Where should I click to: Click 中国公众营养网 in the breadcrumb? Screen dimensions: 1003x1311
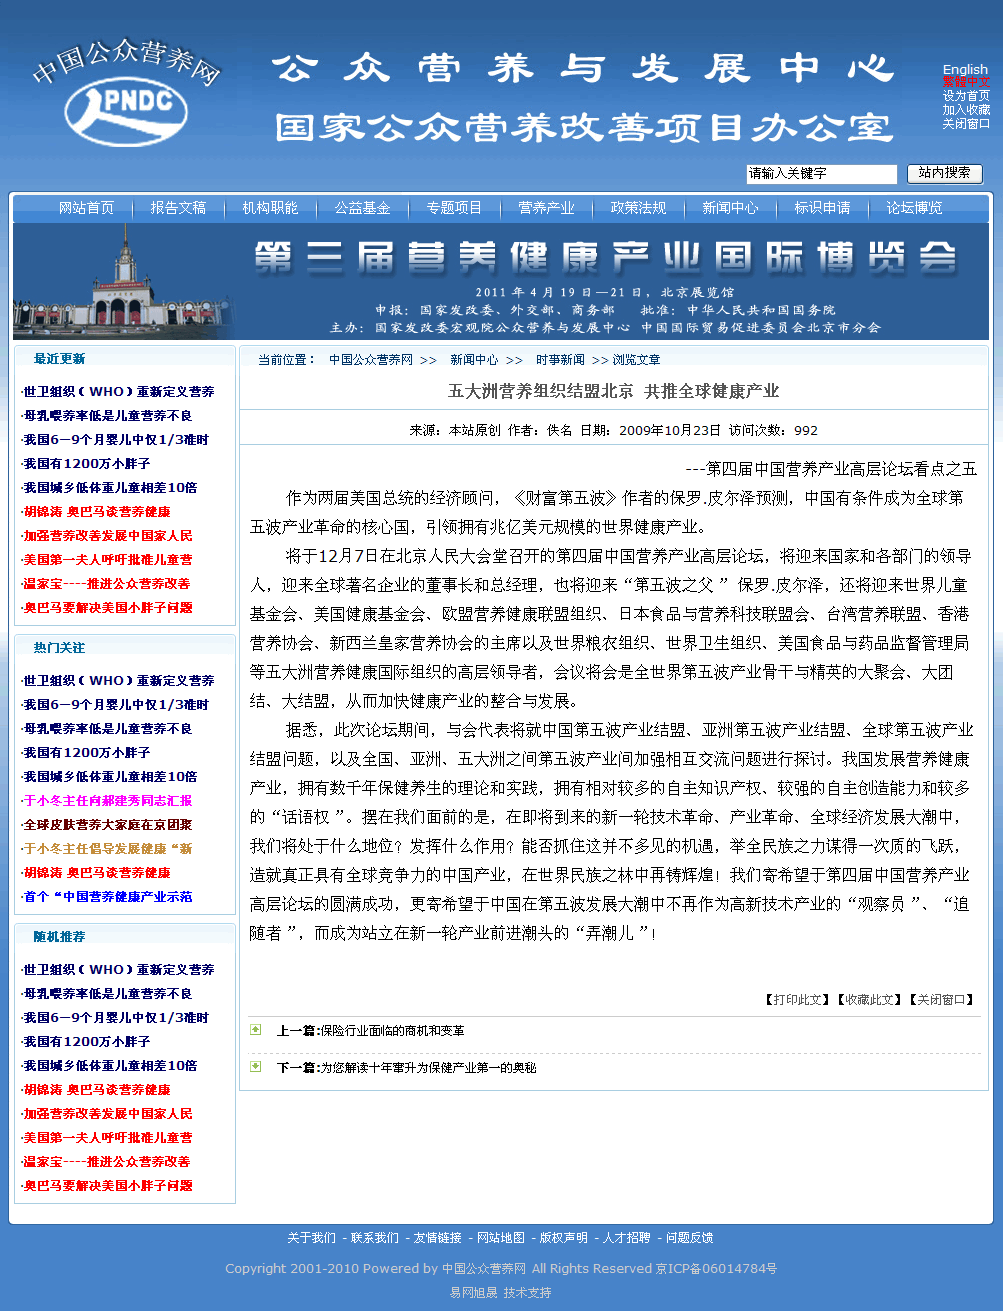click(x=371, y=360)
